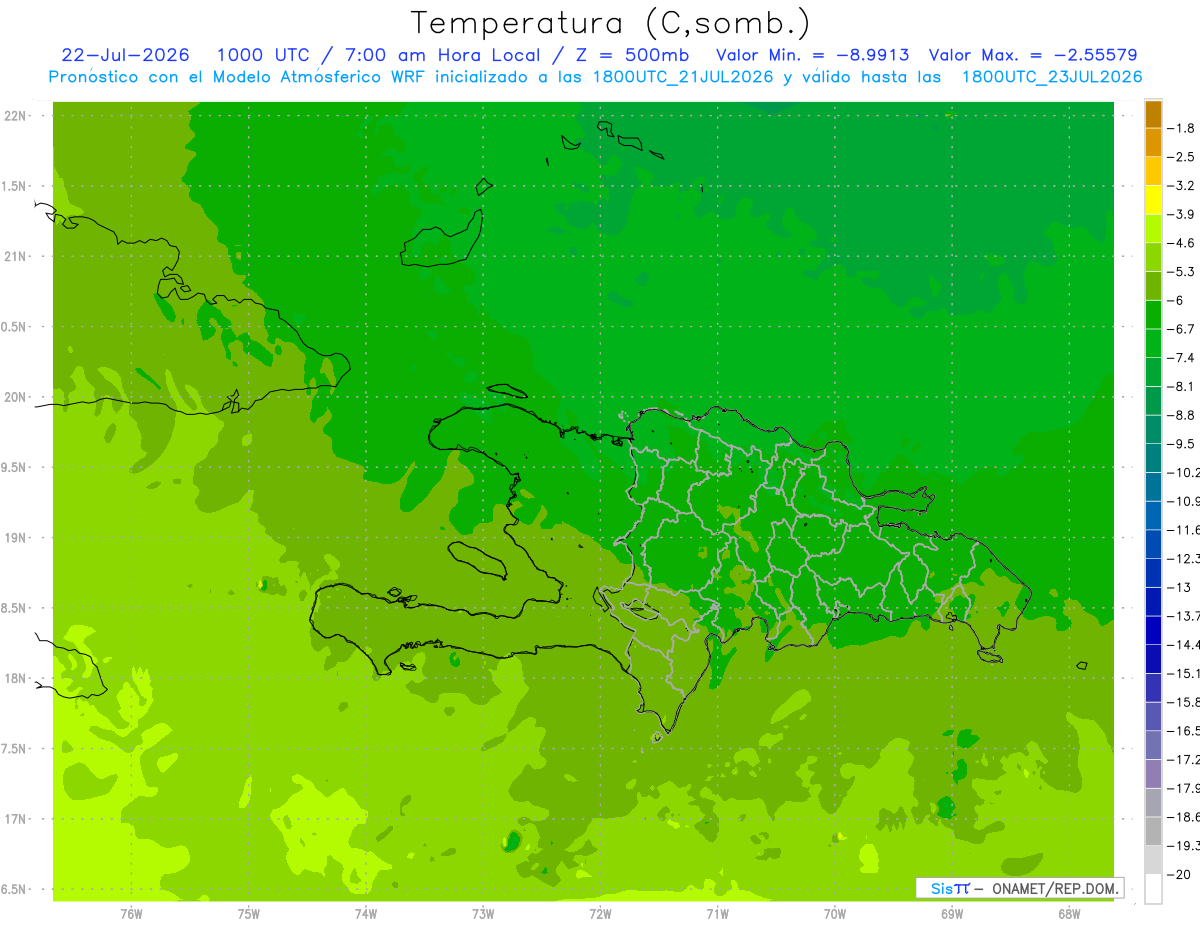Click the "-11.6" value on the color scale
1200x927 pixels.
pyautogui.click(x=1183, y=530)
